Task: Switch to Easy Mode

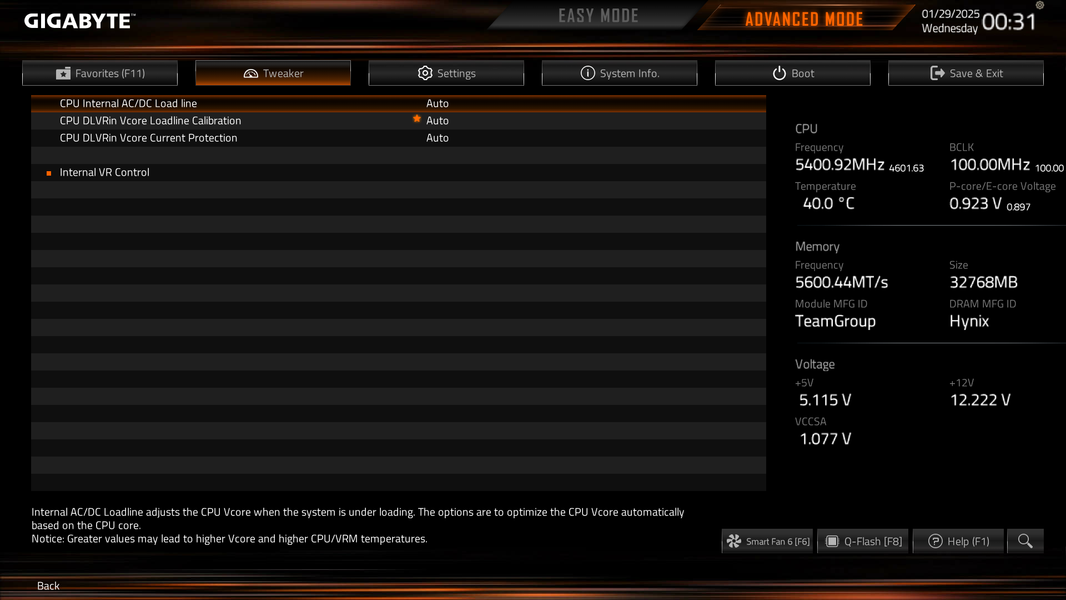Action: [x=598, y=16]
